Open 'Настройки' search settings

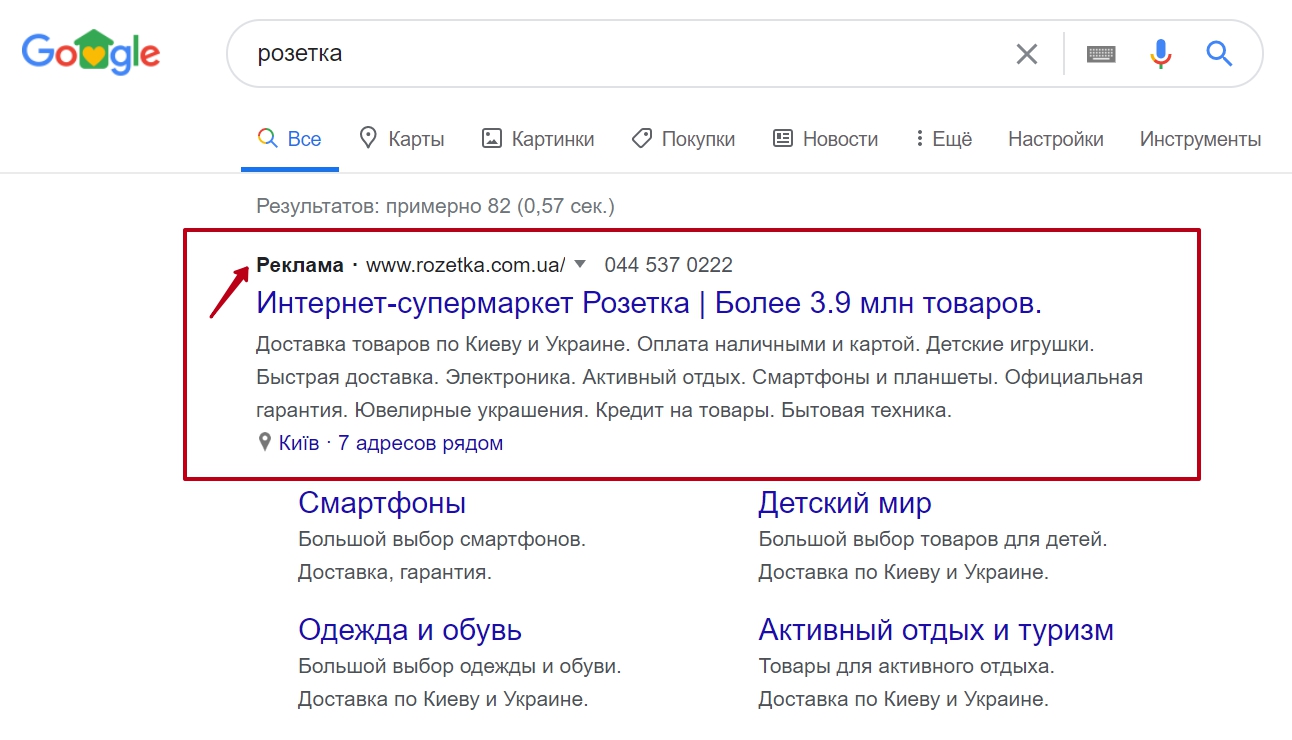(1056, 139)
